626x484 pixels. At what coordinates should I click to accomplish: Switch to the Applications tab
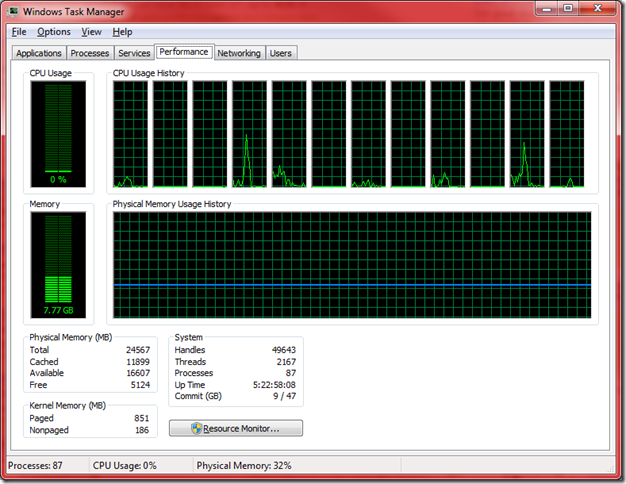(x=39, y=53)
